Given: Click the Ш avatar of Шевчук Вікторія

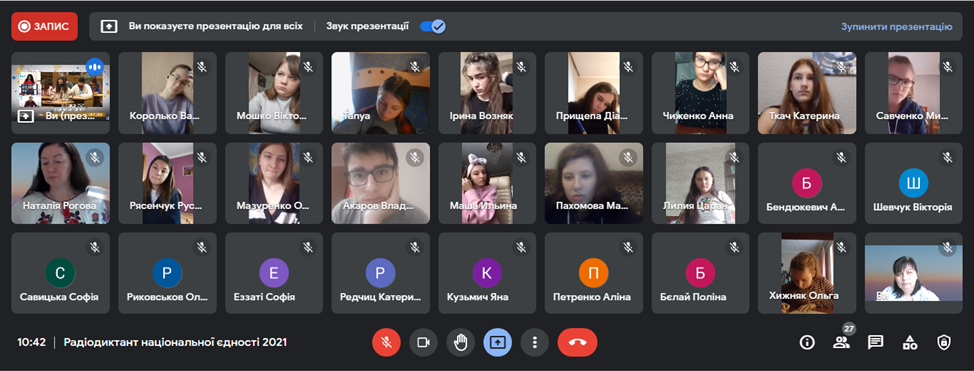Looking at the screenshot, I should point(914,183).
